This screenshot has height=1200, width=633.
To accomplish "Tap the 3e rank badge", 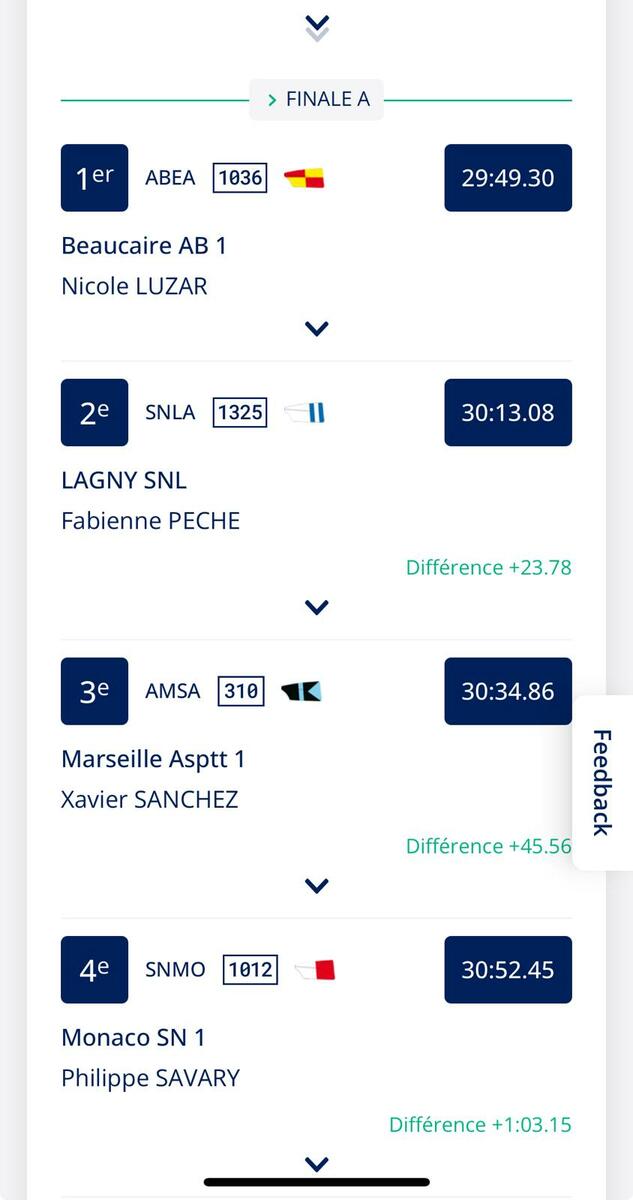I will (94, 691).
